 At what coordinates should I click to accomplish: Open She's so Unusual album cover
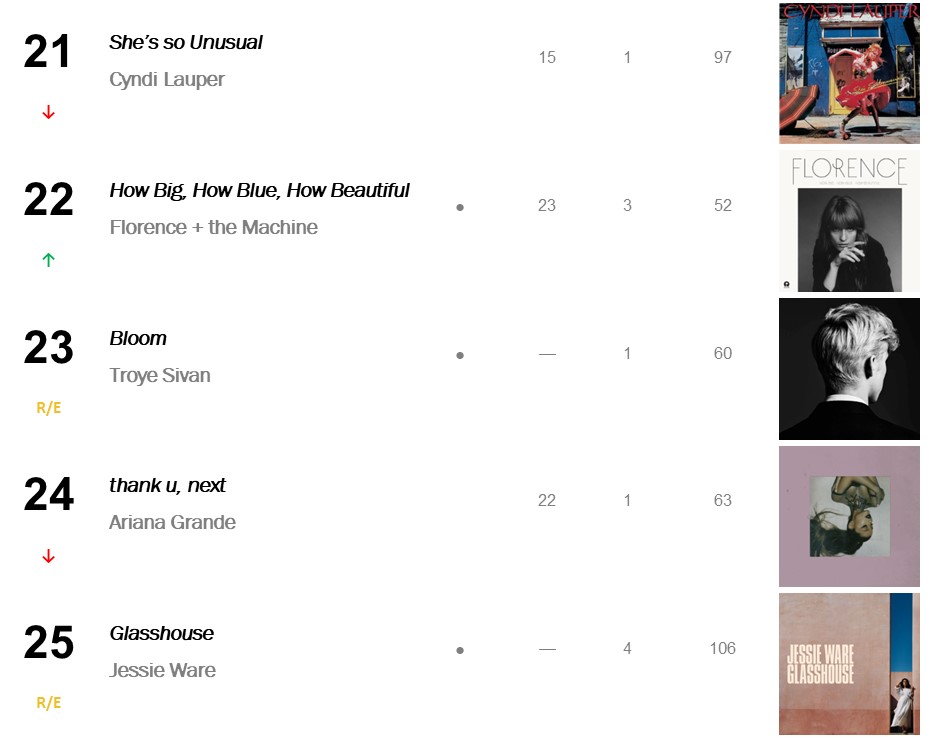(x=849, y=73)
